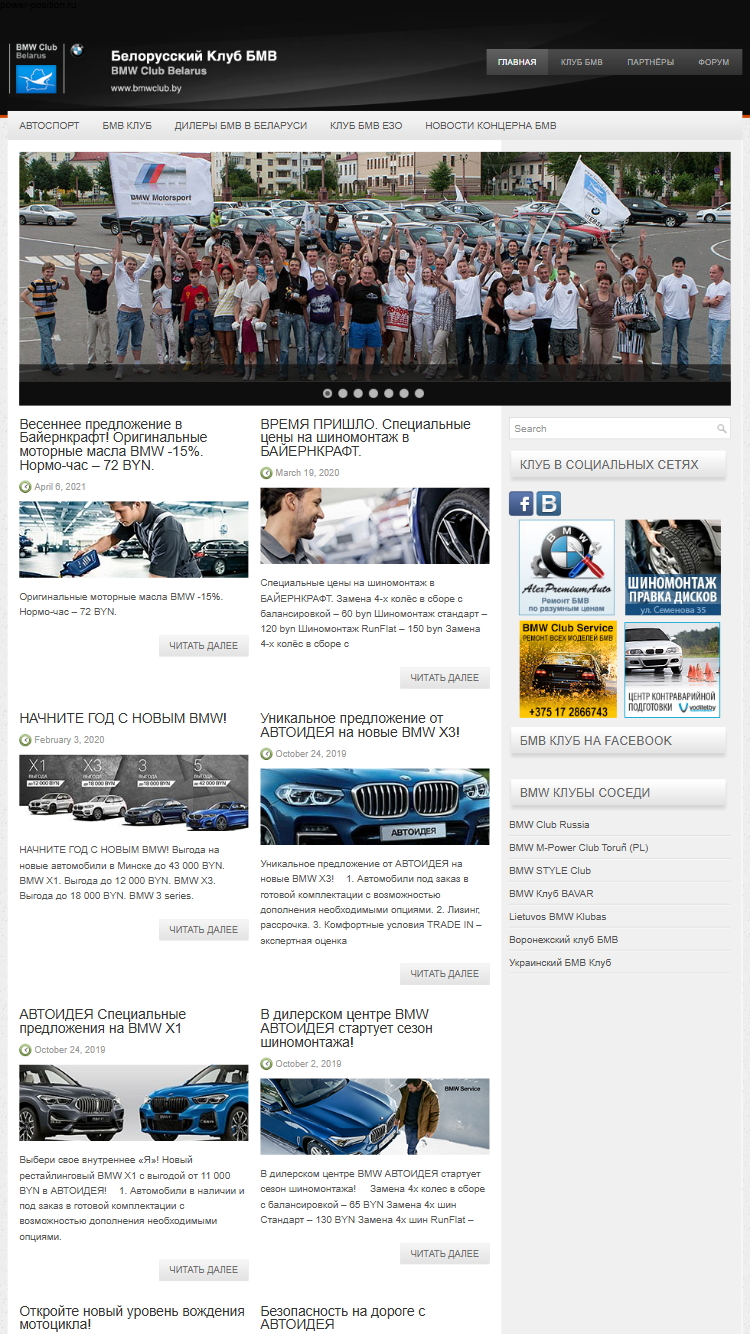Open two BMW X1 cars thumbnail
The width and height of the screenshot is (750, 1334).
pos(134,1103)
